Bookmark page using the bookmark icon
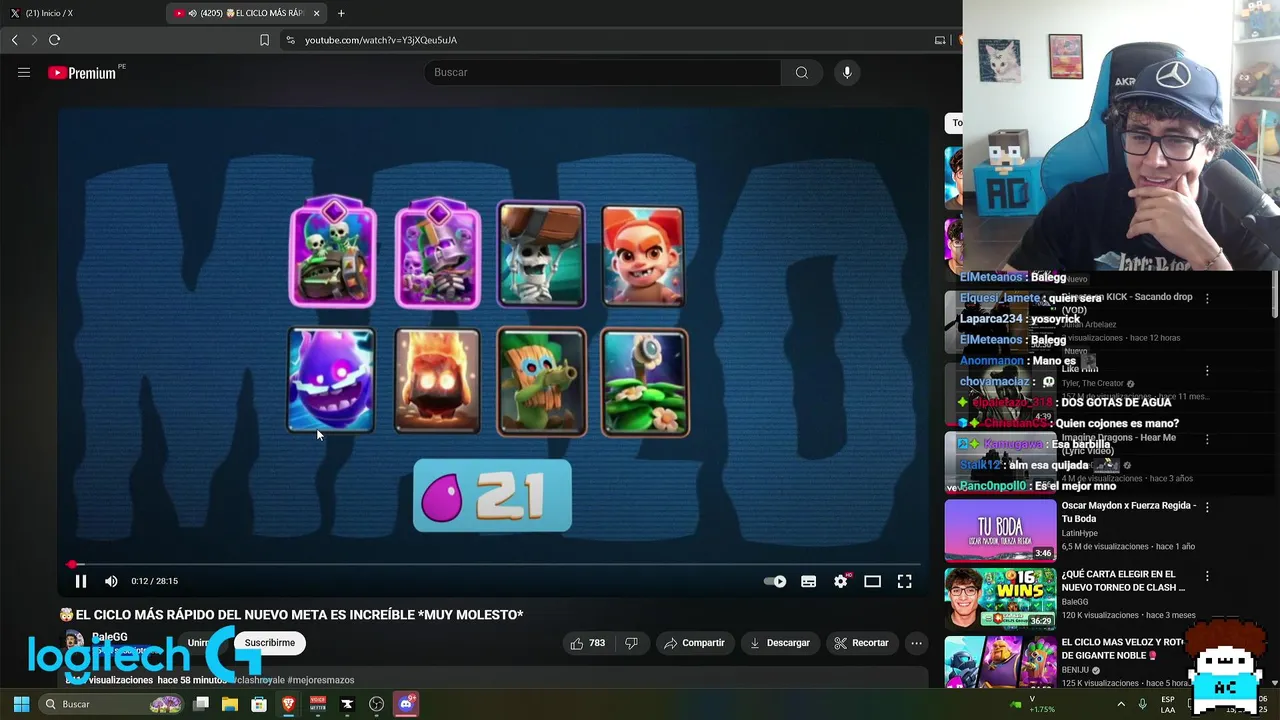 tap(264, 40)
